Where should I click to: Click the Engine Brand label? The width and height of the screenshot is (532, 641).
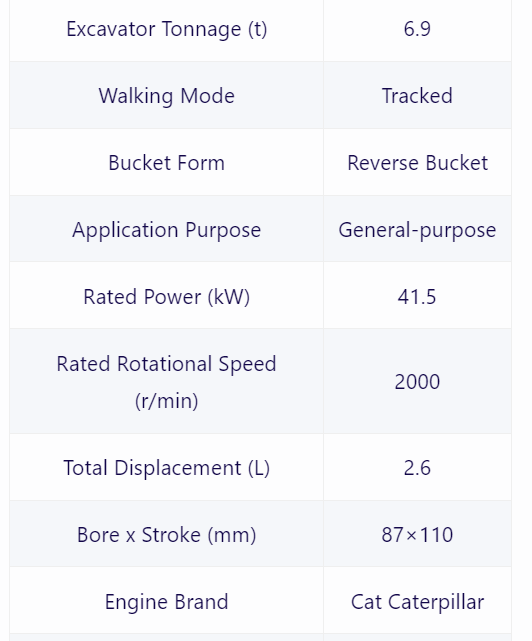[166, 602]
